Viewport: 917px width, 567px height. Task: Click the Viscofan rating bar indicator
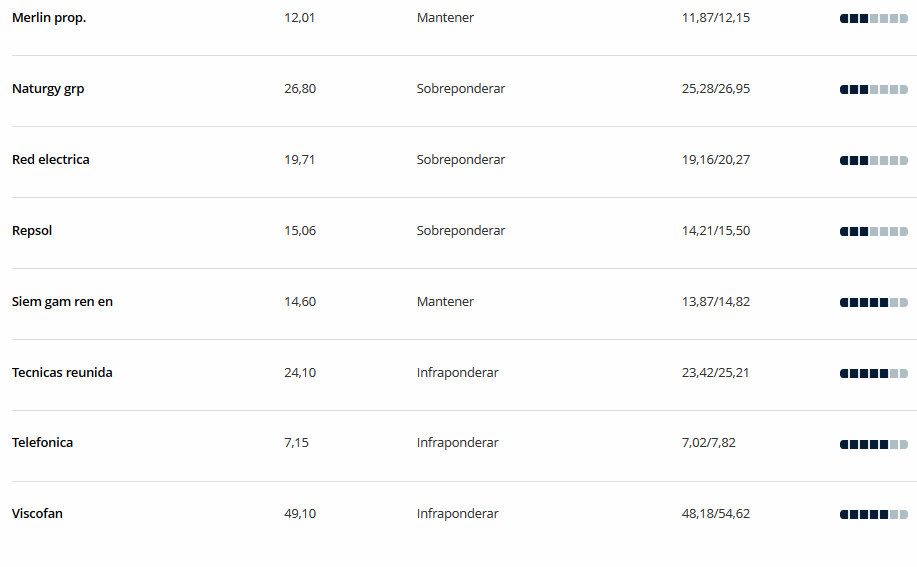[x=874, y=514]
